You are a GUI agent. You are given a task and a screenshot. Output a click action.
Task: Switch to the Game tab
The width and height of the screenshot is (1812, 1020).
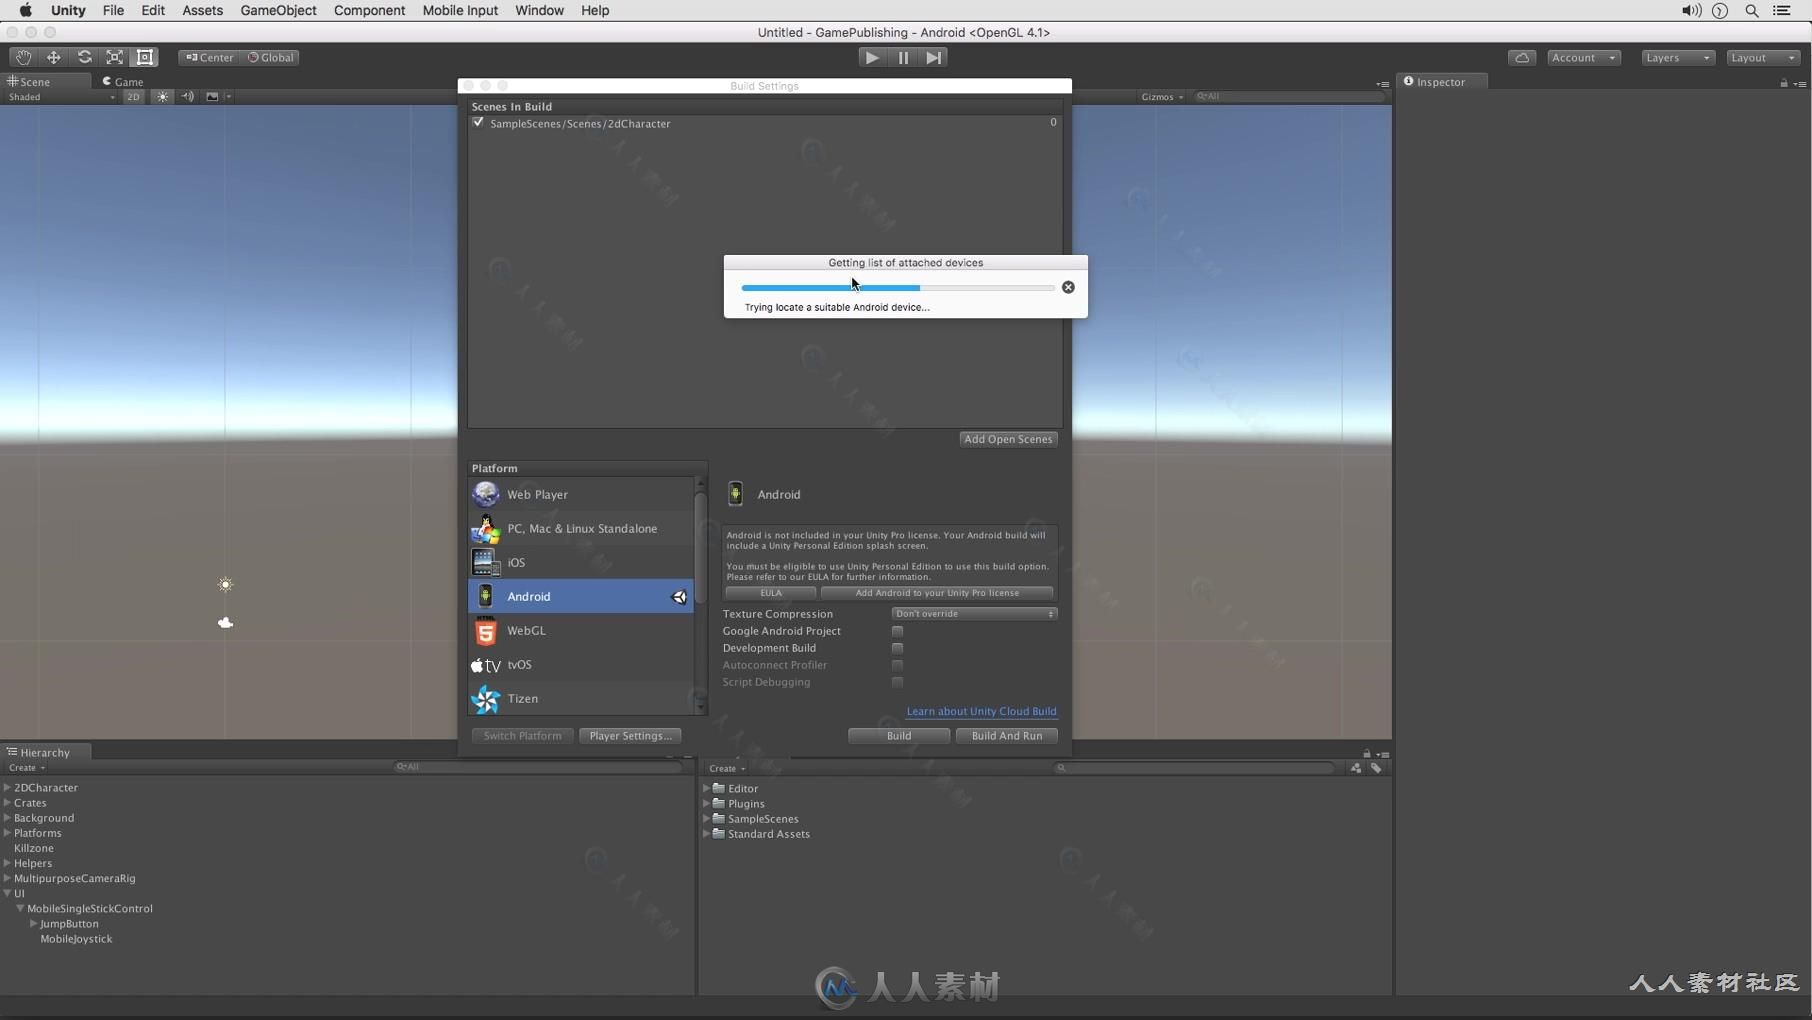(x=123, y=82)
